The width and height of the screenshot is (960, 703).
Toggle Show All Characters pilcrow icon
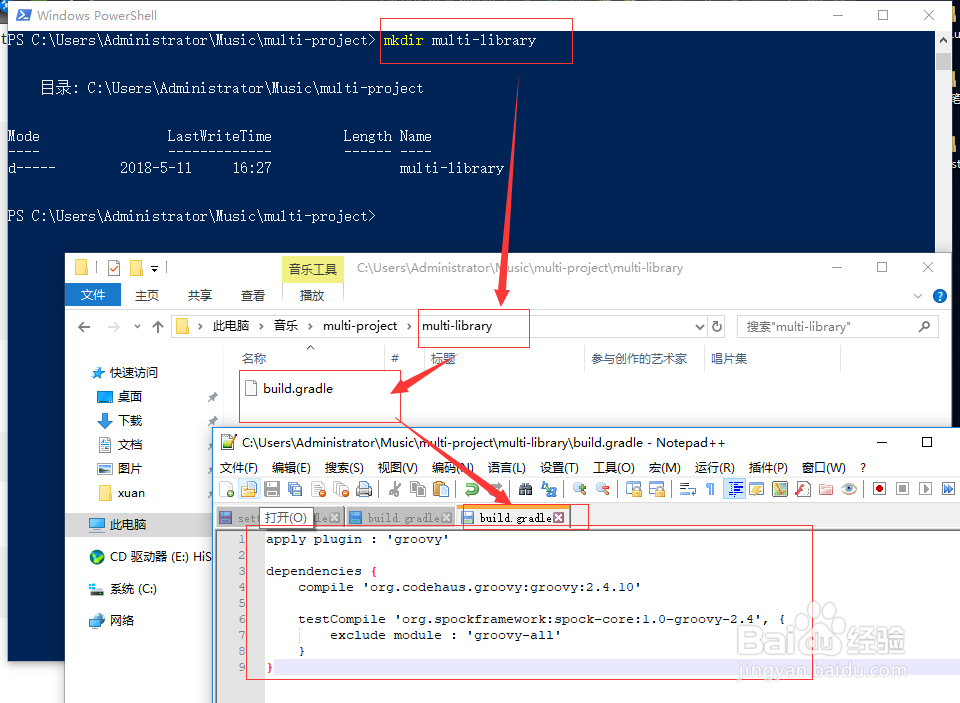pyautogui.click(x=710, y=489)
